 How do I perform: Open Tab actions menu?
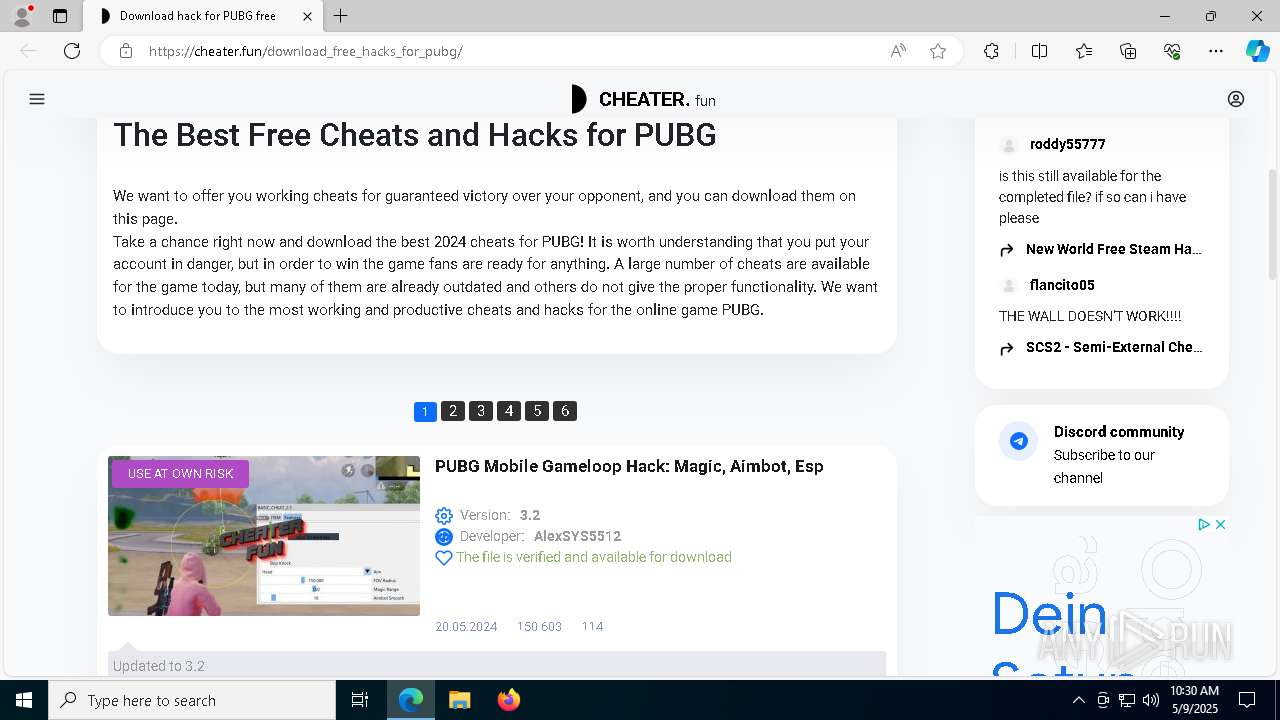click(x=60, y=16)
